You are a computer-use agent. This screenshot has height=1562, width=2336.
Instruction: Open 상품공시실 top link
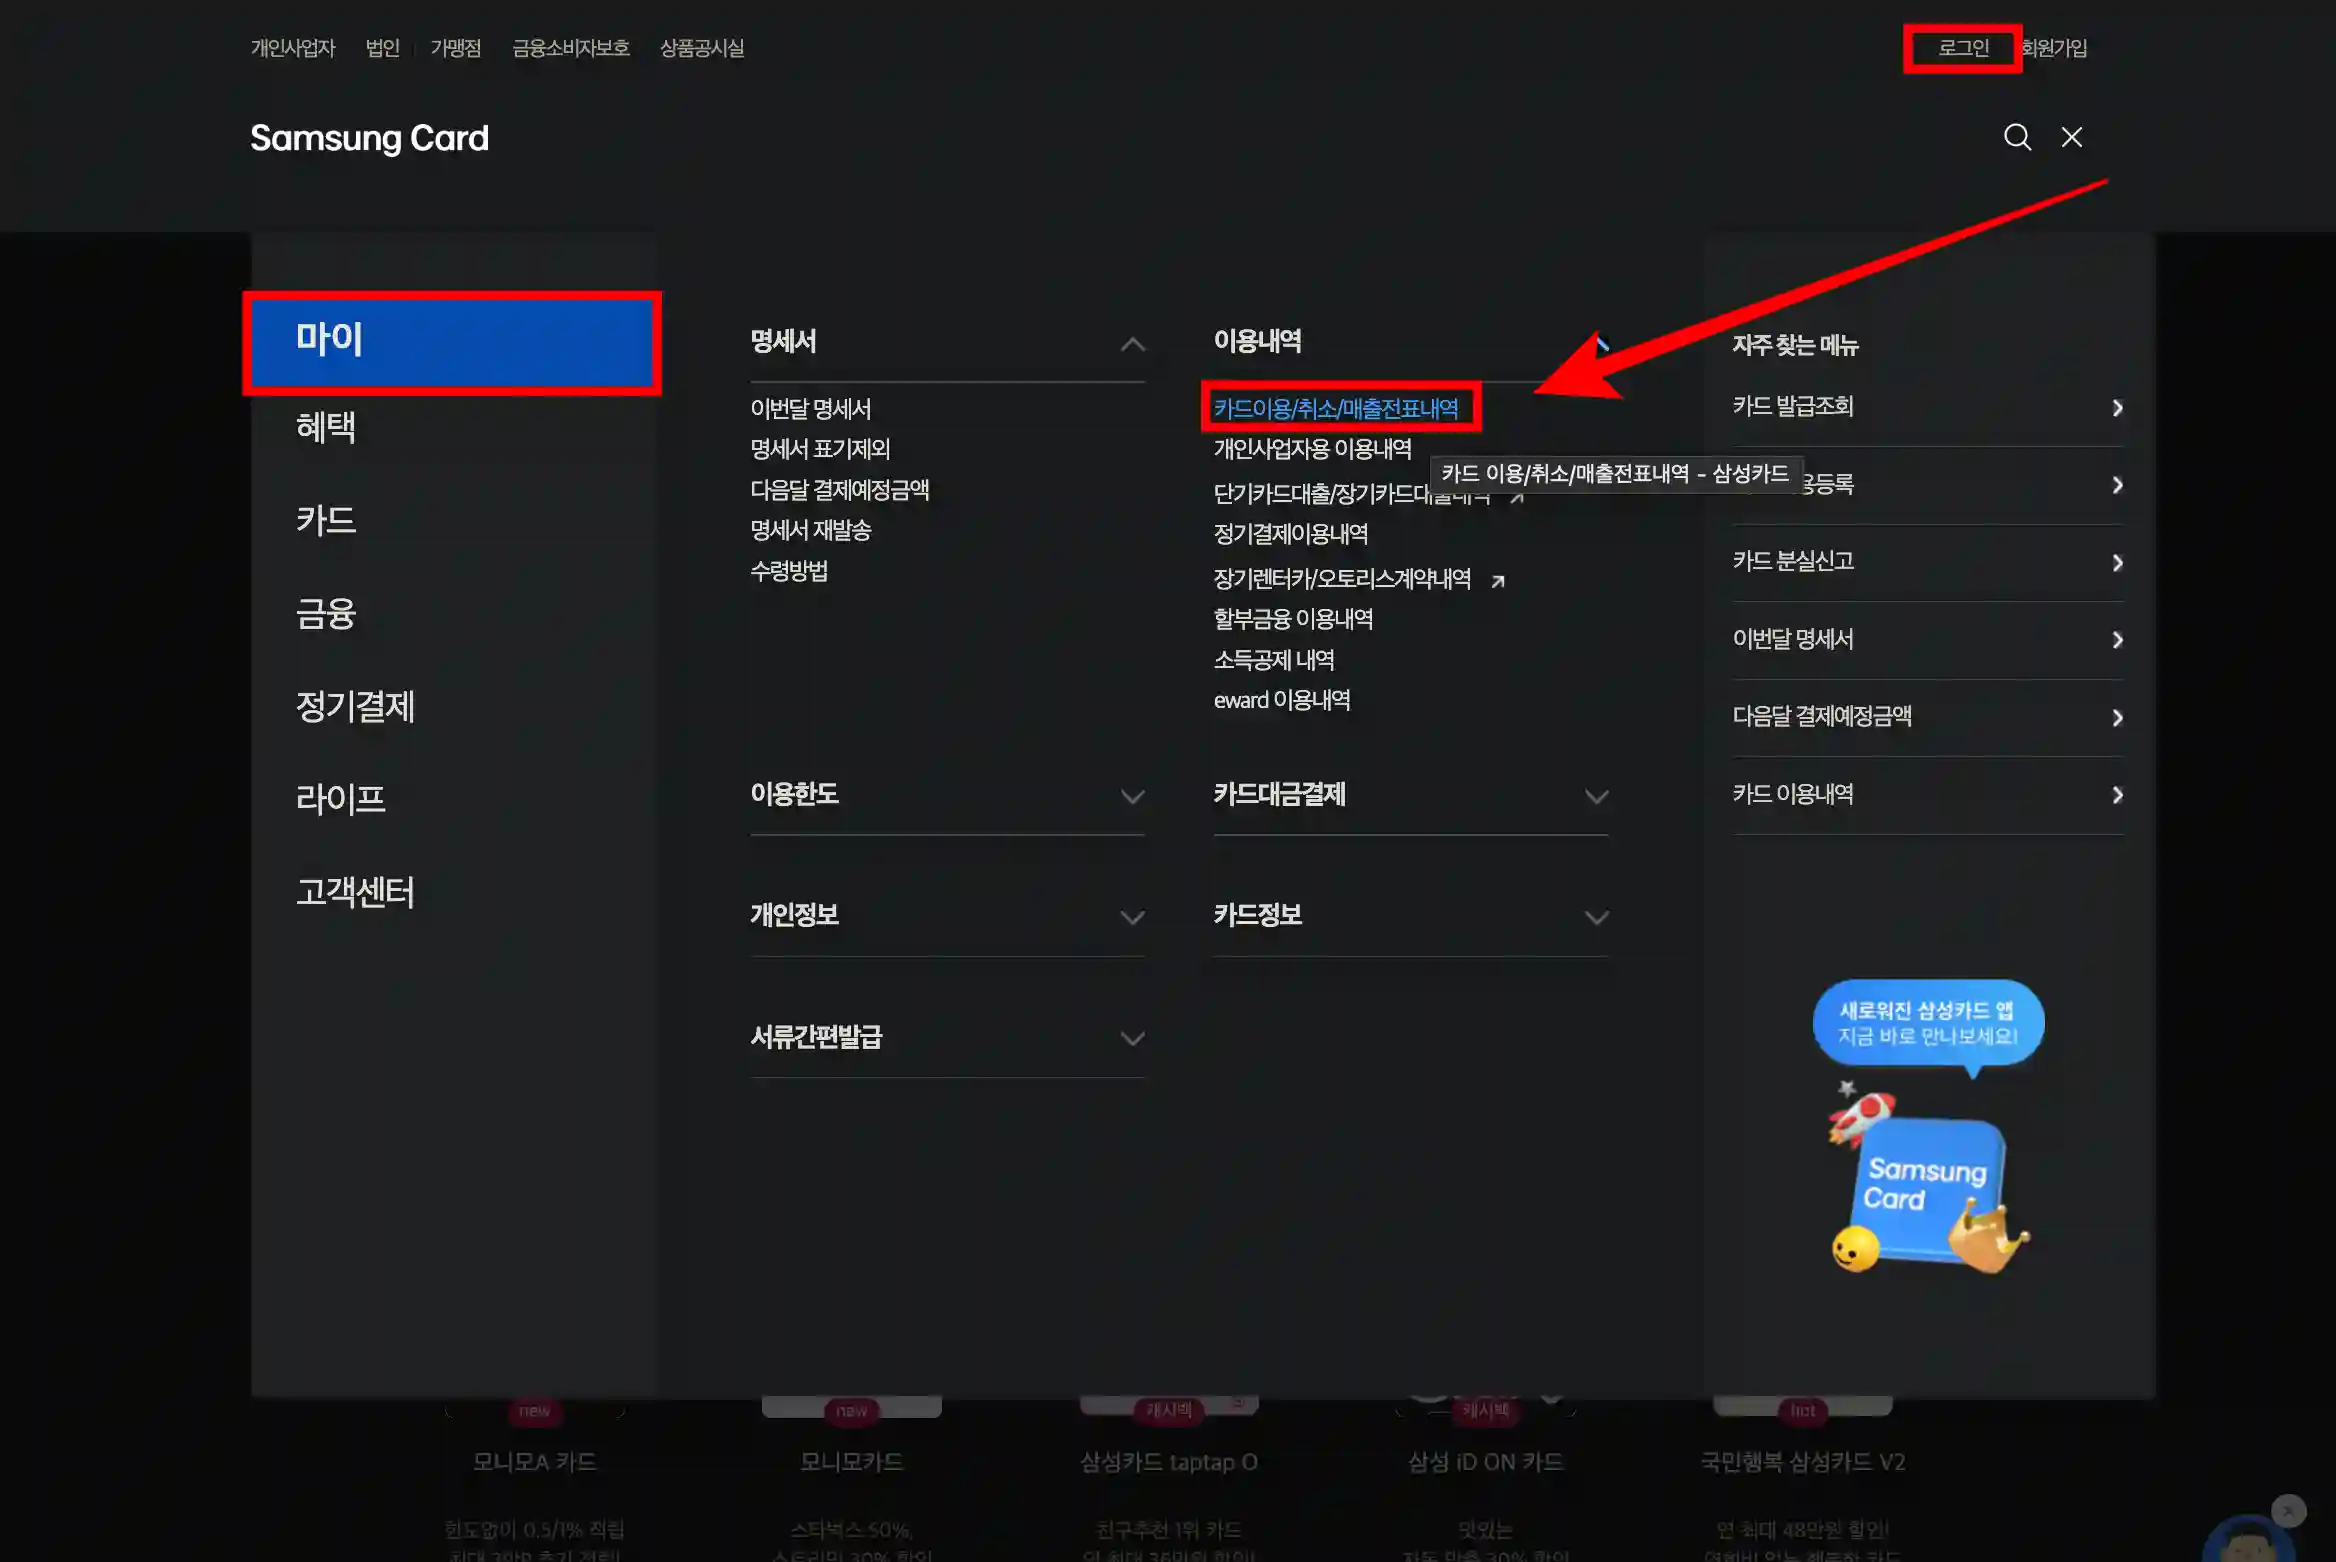702,48
